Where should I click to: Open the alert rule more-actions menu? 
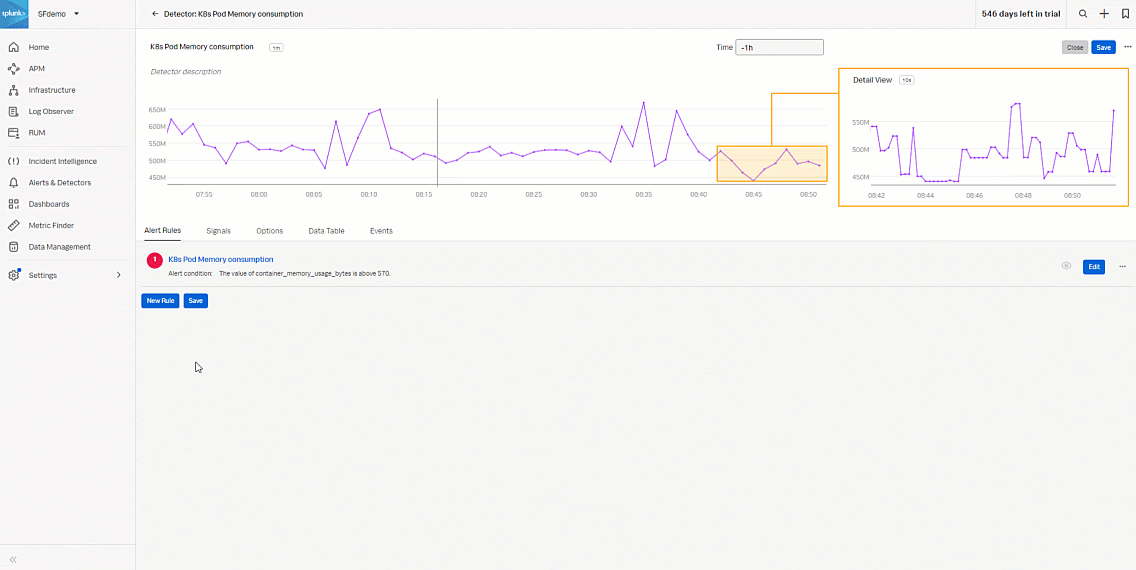point(1122,267)
